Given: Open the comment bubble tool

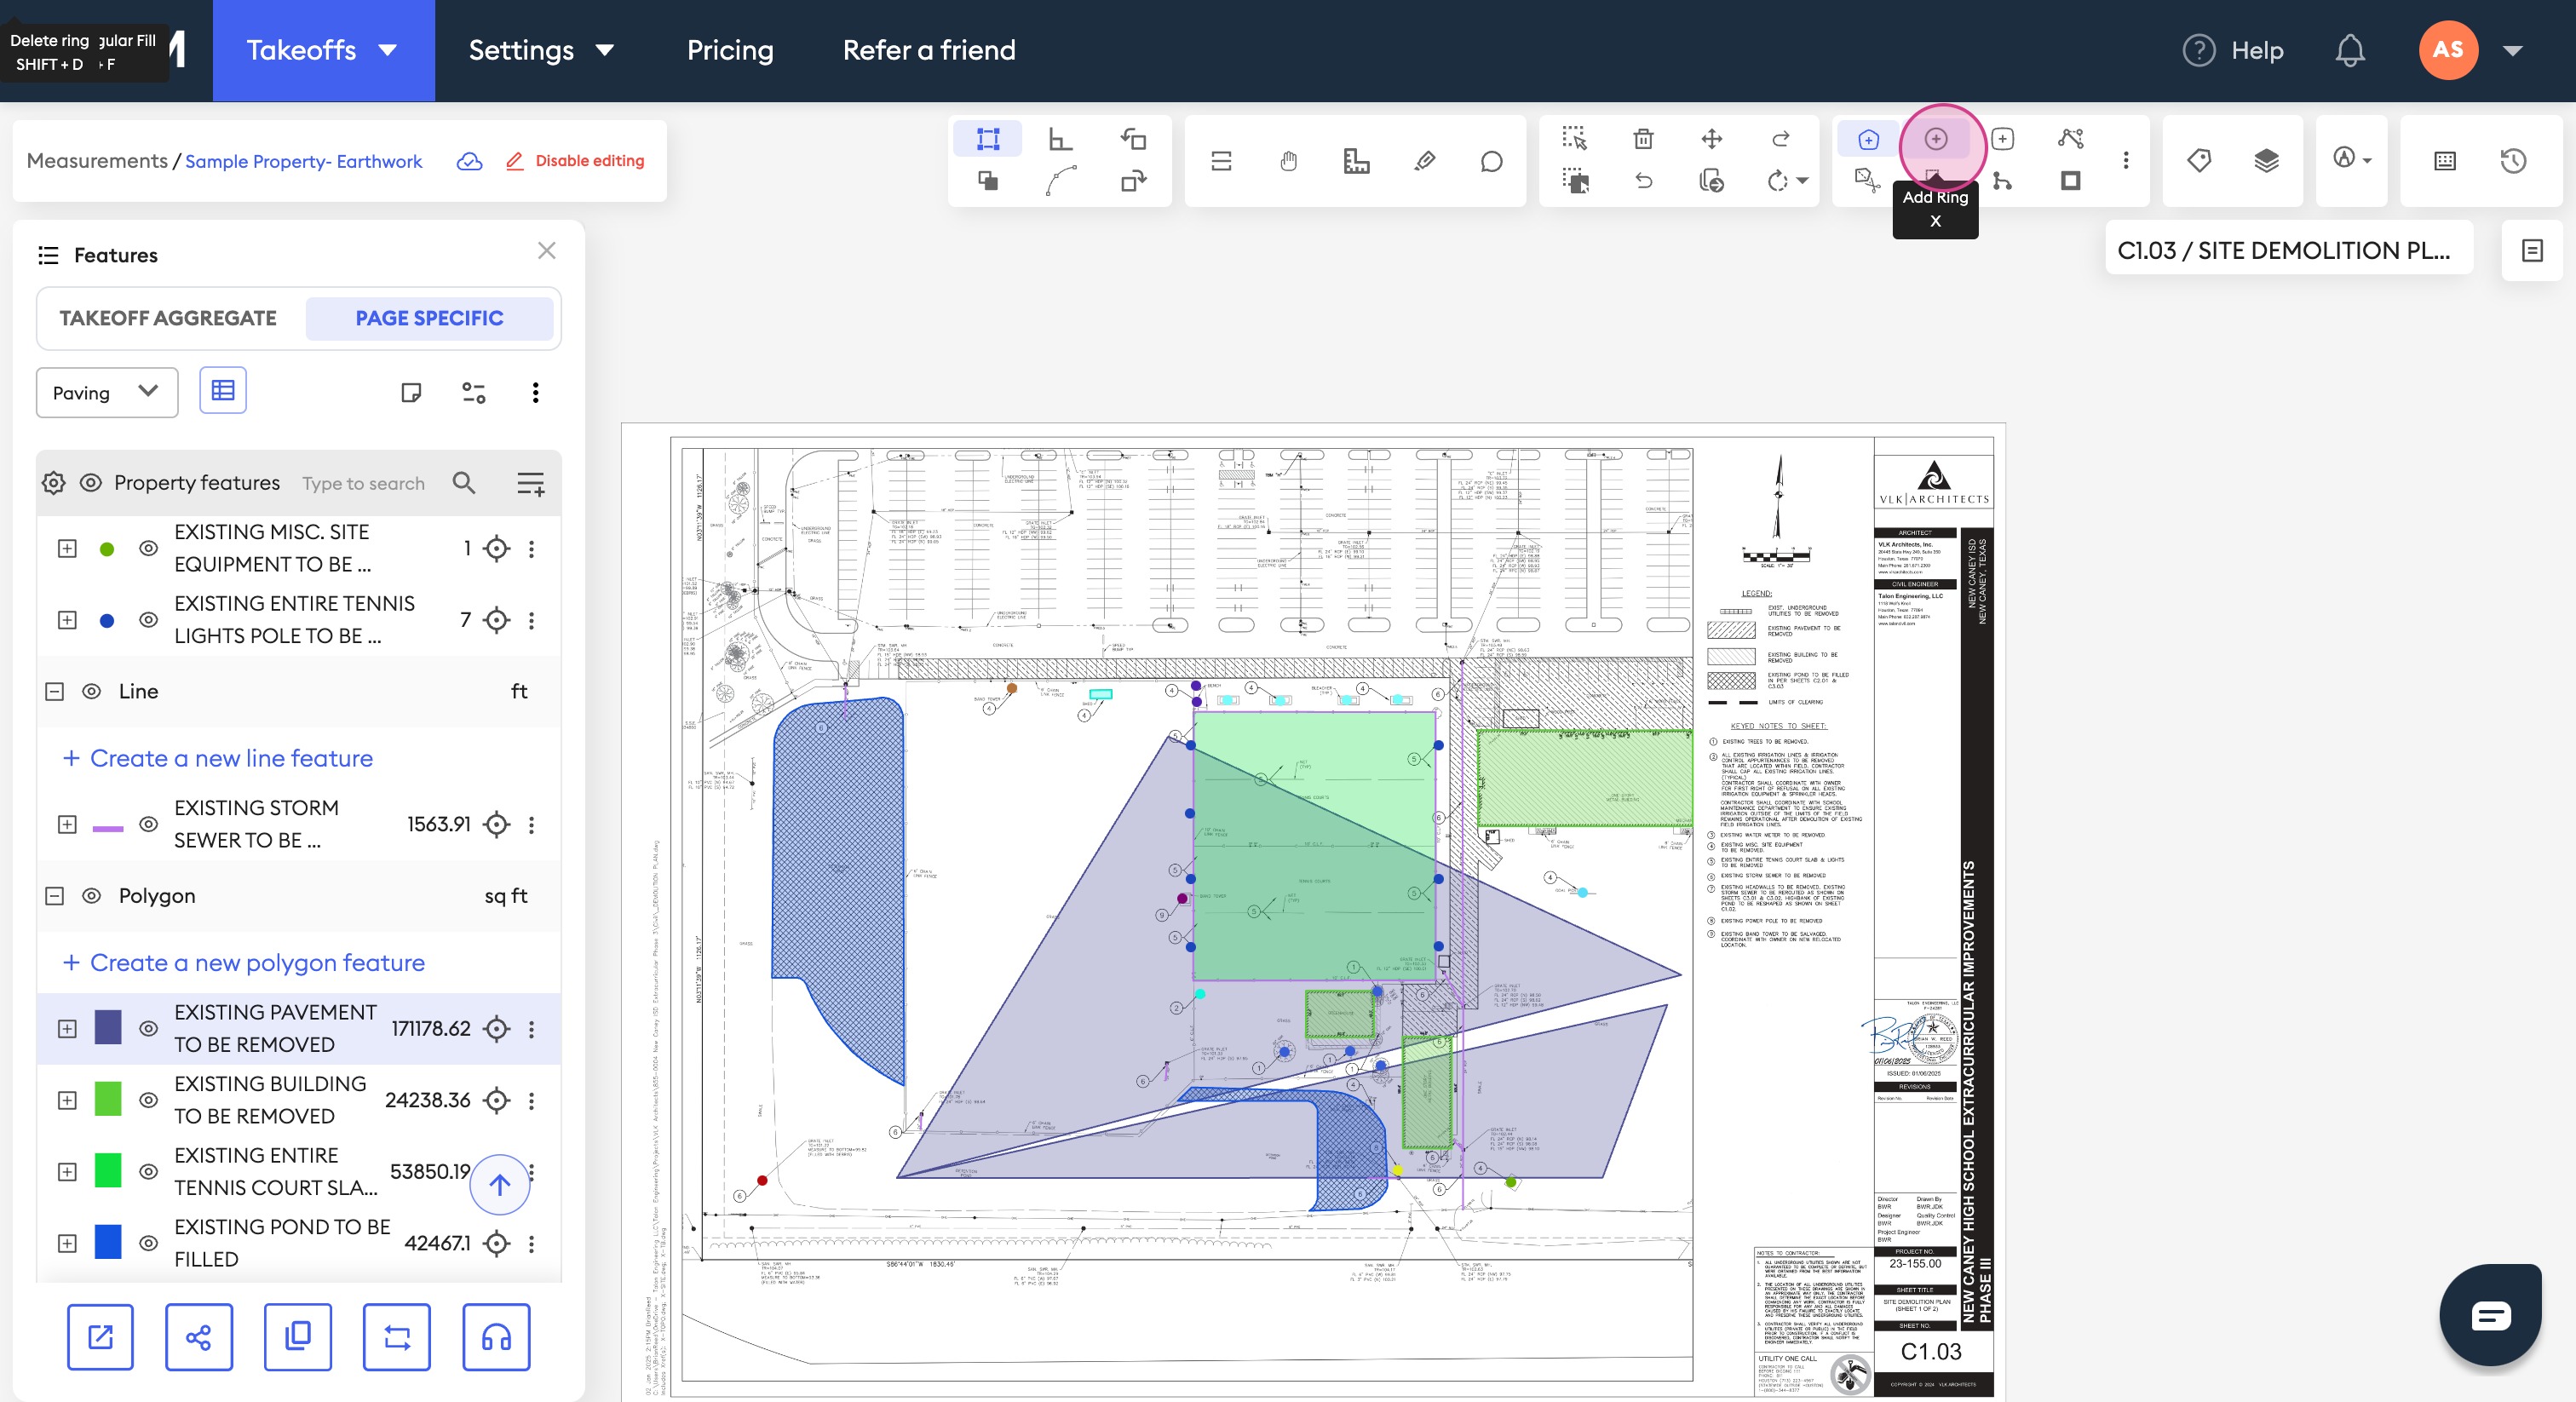Looking at the screenshot, I should 1491,161.
